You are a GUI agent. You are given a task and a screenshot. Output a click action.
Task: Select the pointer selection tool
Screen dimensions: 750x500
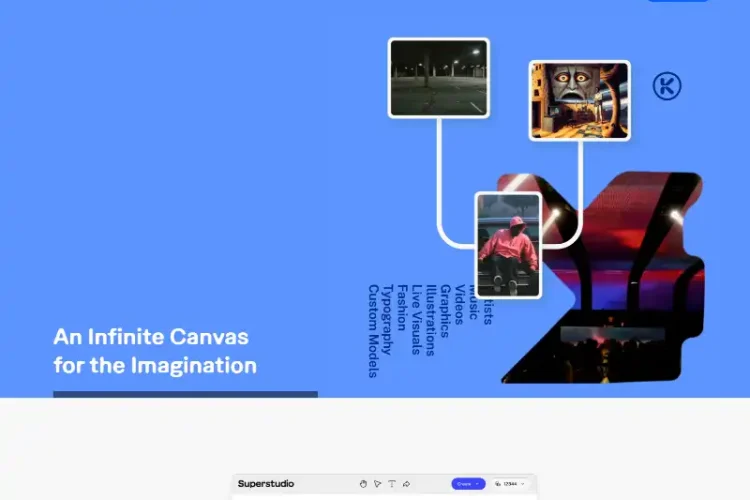tap(377, 484)
